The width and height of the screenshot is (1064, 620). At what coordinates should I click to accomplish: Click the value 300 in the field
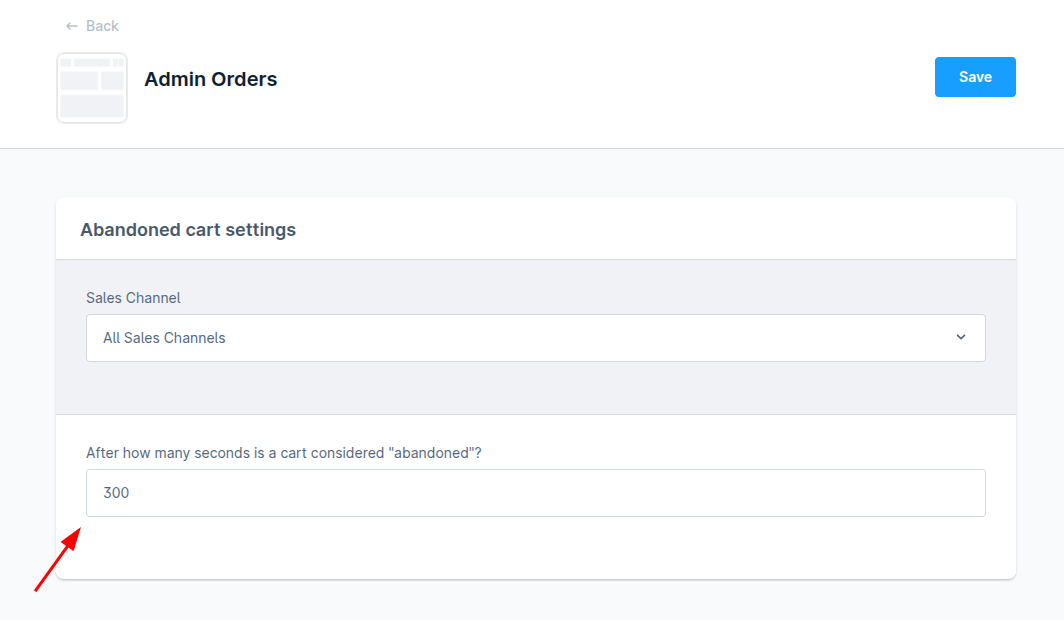[116, 493]
